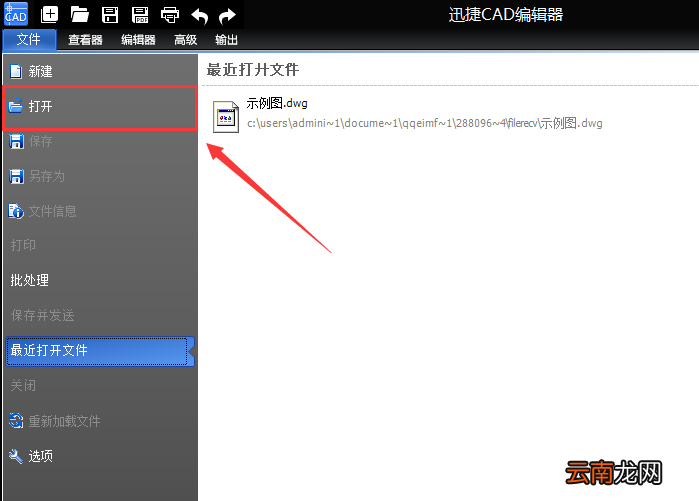Screen dimensions: 699x501
Task: Open recent file 示例图.dwg by its name
Action: click(277, 103)
